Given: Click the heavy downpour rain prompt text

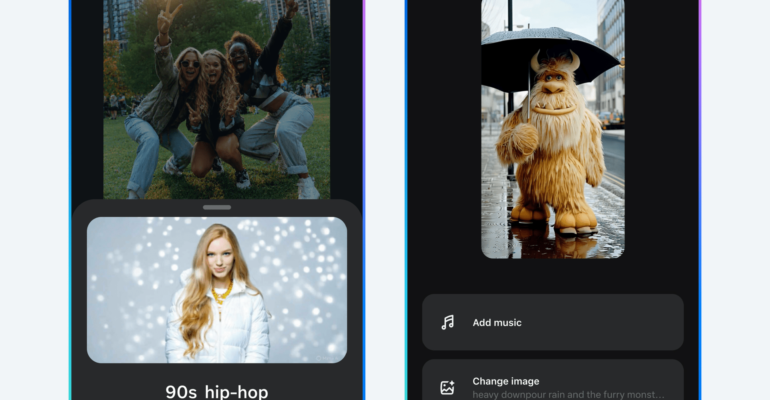Looking at the screenshot, I should pos(568,395).
